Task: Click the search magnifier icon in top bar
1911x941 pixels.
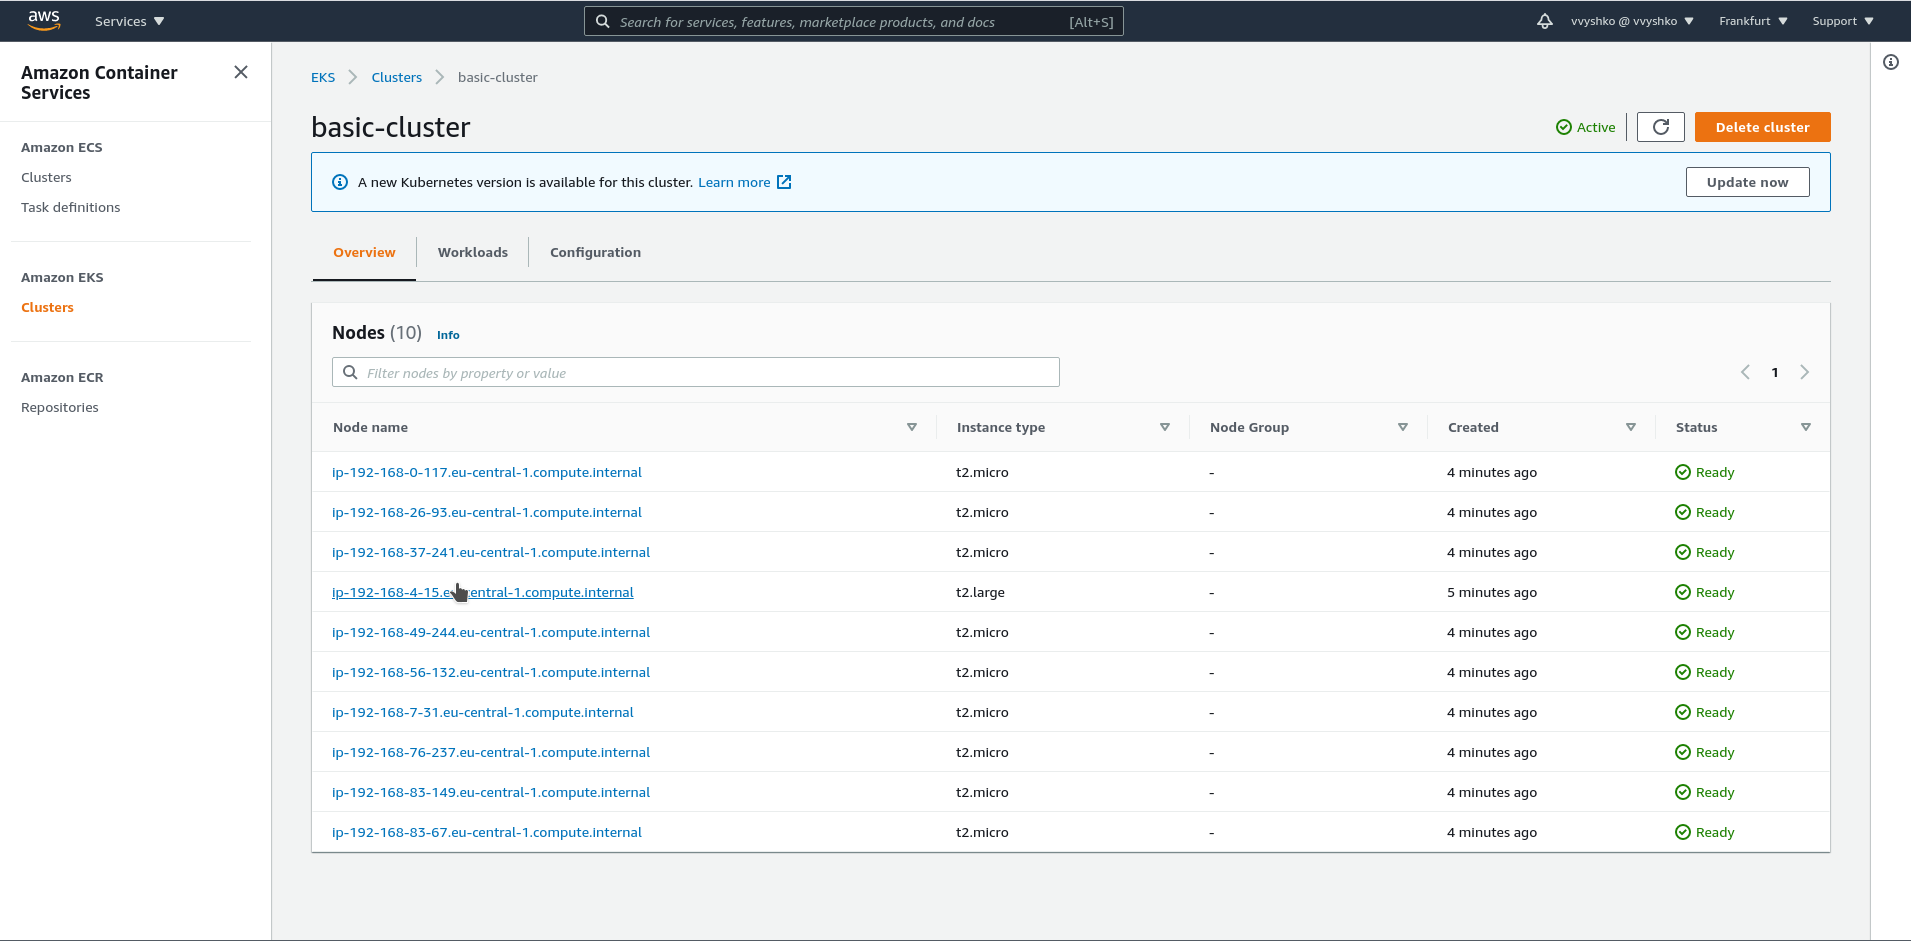Action: pyautogui.click(x=602, y=21)
